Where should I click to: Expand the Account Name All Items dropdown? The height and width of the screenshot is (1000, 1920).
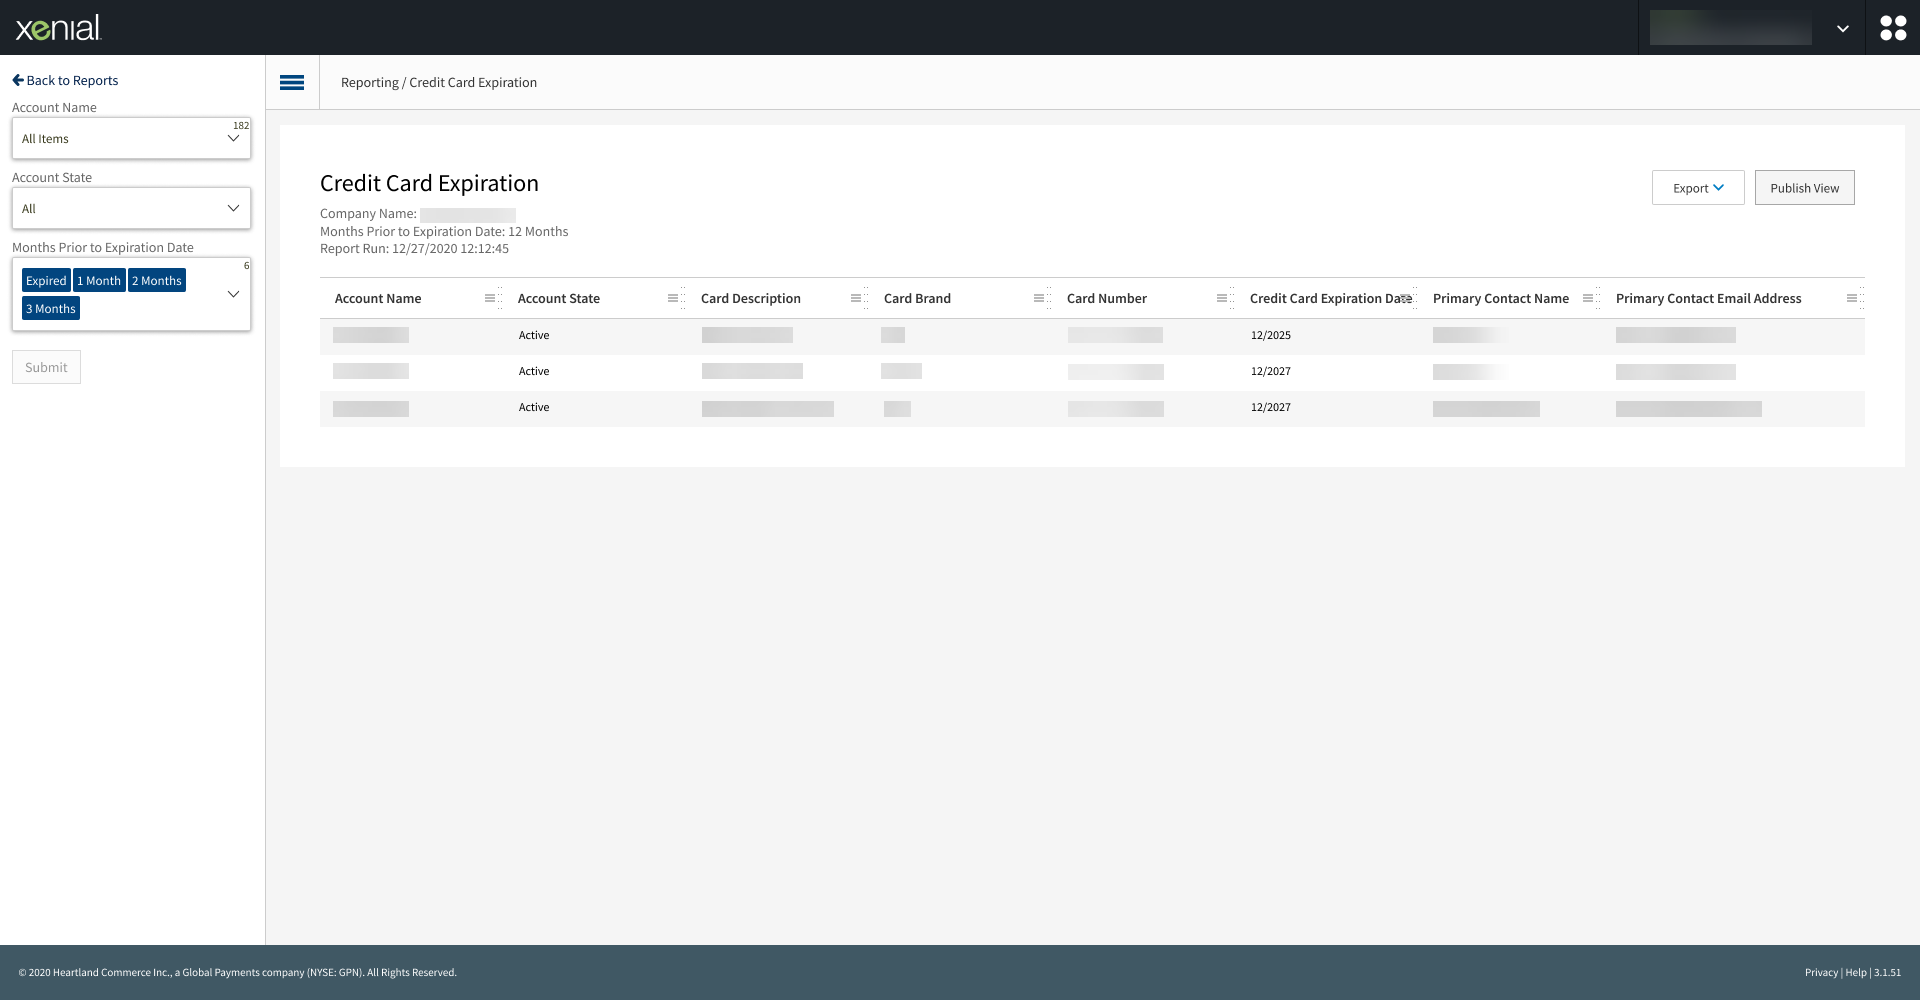(233, 139)
